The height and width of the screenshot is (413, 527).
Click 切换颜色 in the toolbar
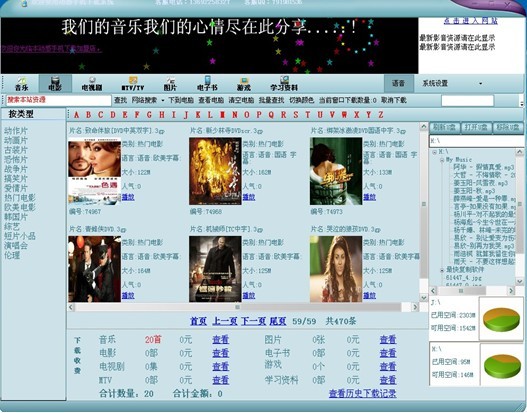coord(301,100)
